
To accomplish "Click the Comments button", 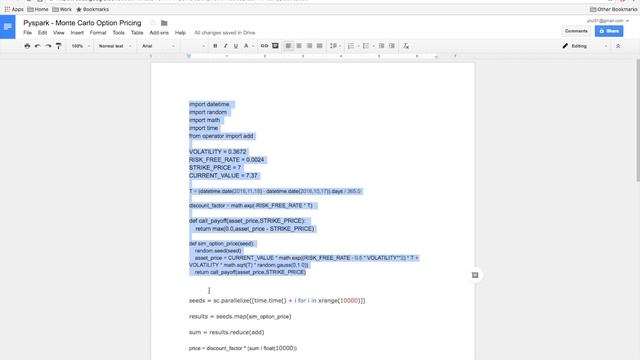I will pos(576,31).
